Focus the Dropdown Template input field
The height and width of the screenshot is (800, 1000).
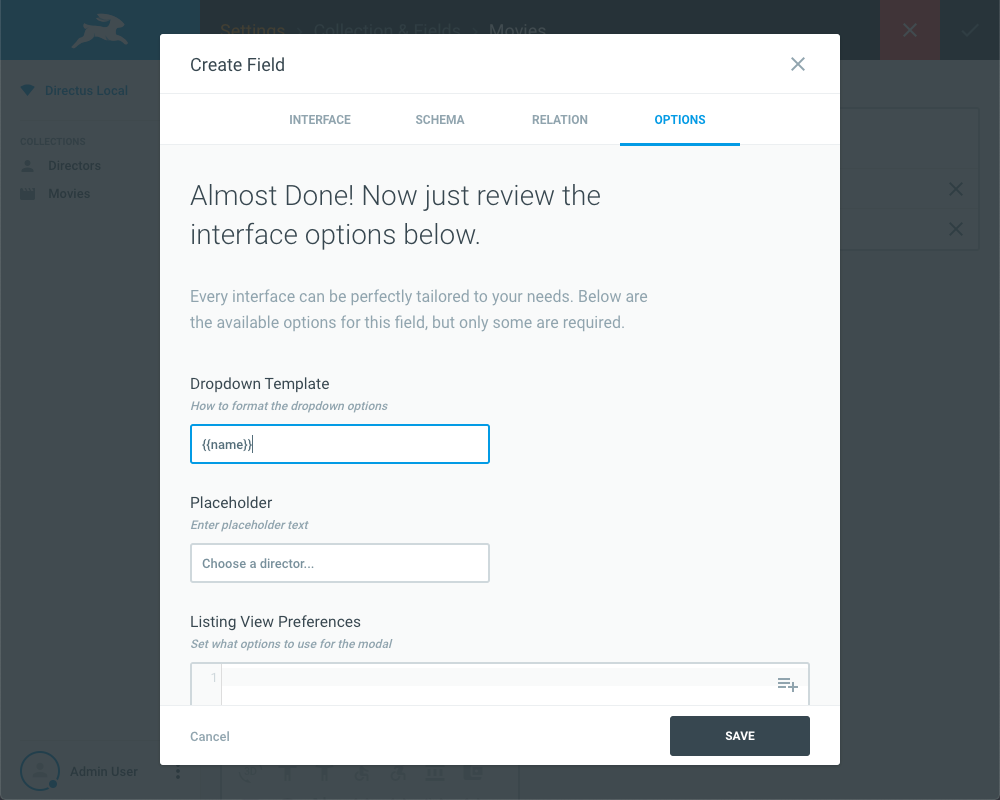[x=339, y=444]
